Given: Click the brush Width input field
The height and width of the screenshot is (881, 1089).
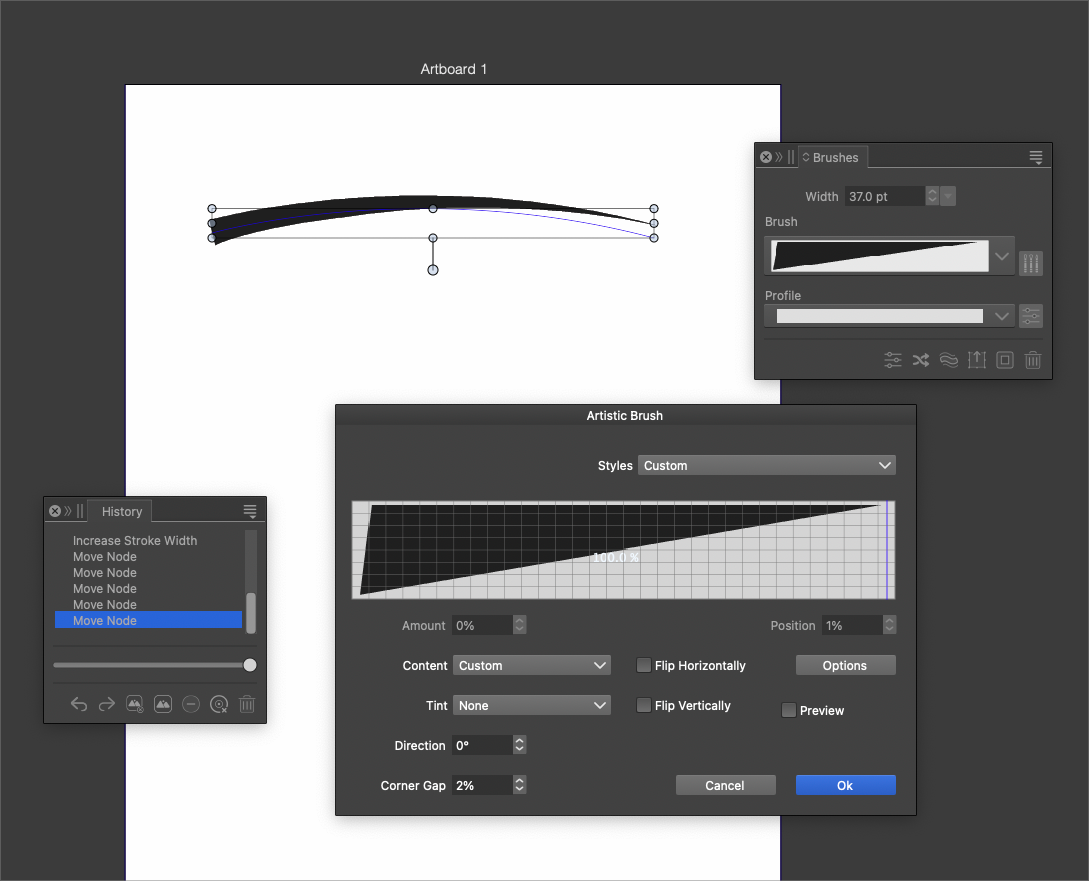Looking at the screenshot, I should pyautogui.click(x=884, y=197).
